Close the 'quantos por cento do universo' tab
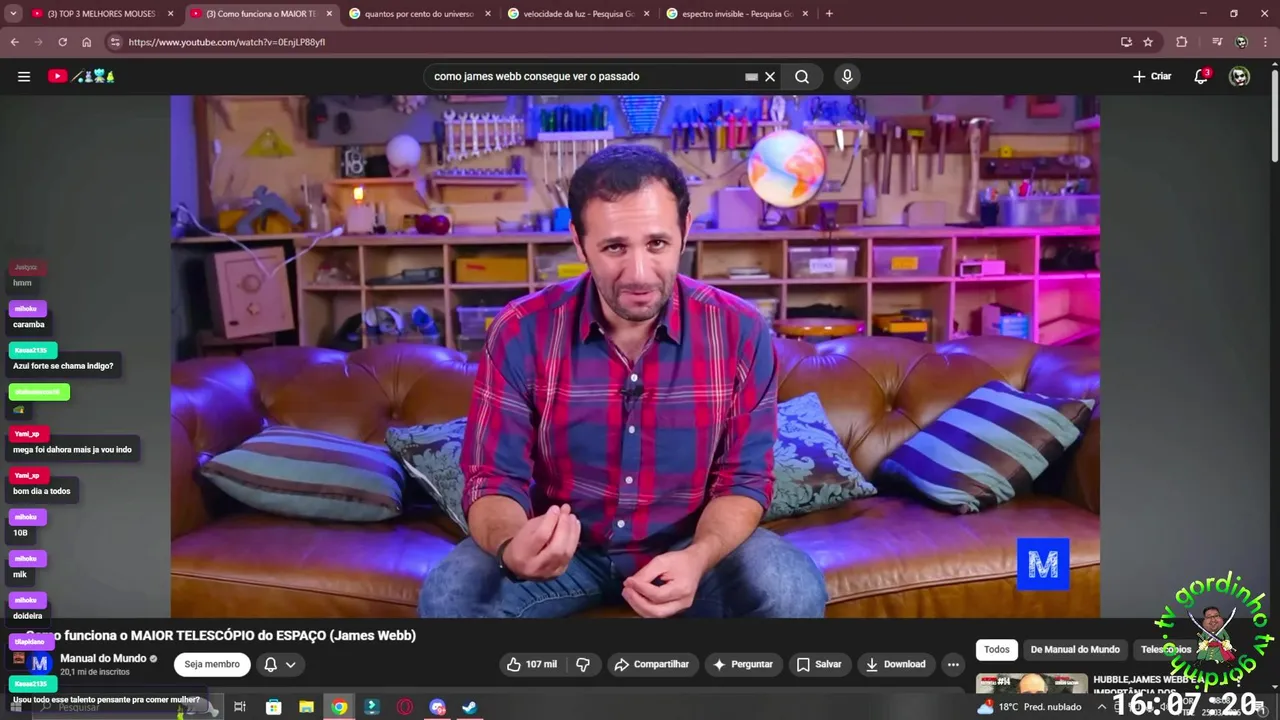Screen dimensions: 1280x720 (488, 14)
